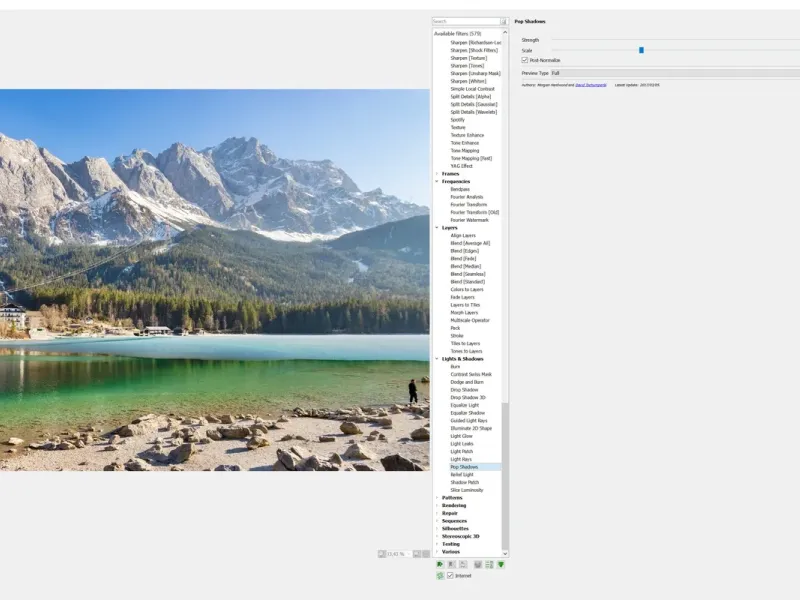Image resolution: width=800 pixels, height=600 pixels.
Task: Select the Light Glow filter
Action: (x=461, y=436)
